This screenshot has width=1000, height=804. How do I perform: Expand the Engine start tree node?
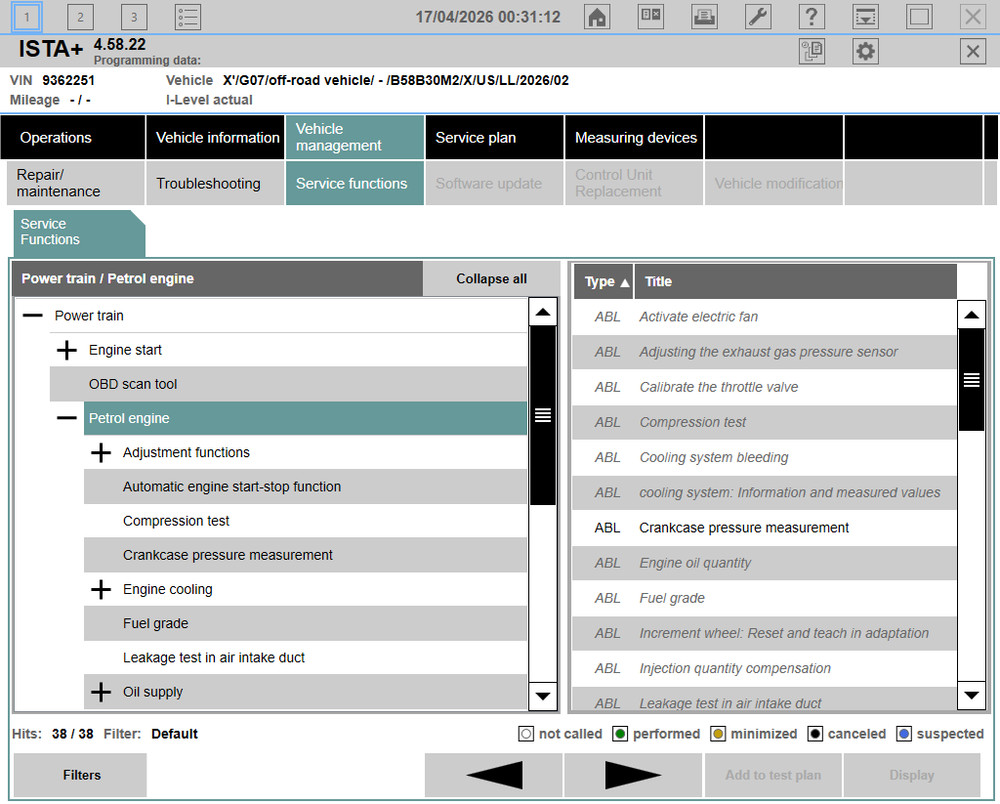67,350
